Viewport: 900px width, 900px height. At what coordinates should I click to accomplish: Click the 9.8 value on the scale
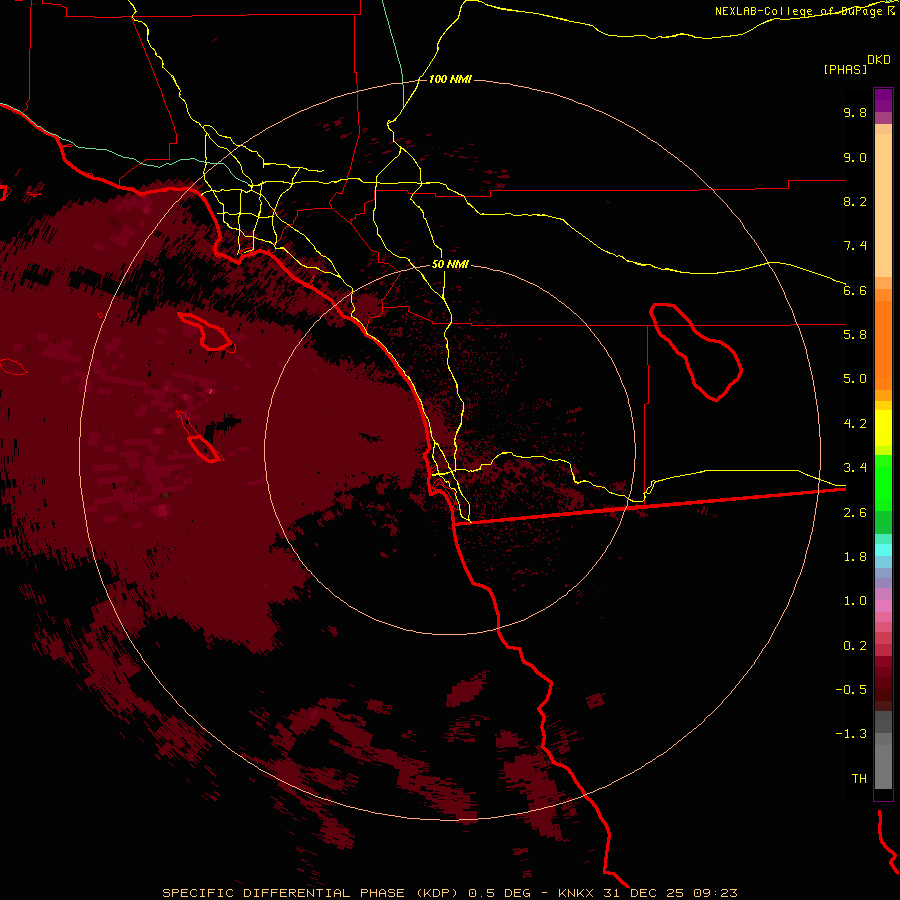[855, 112]
